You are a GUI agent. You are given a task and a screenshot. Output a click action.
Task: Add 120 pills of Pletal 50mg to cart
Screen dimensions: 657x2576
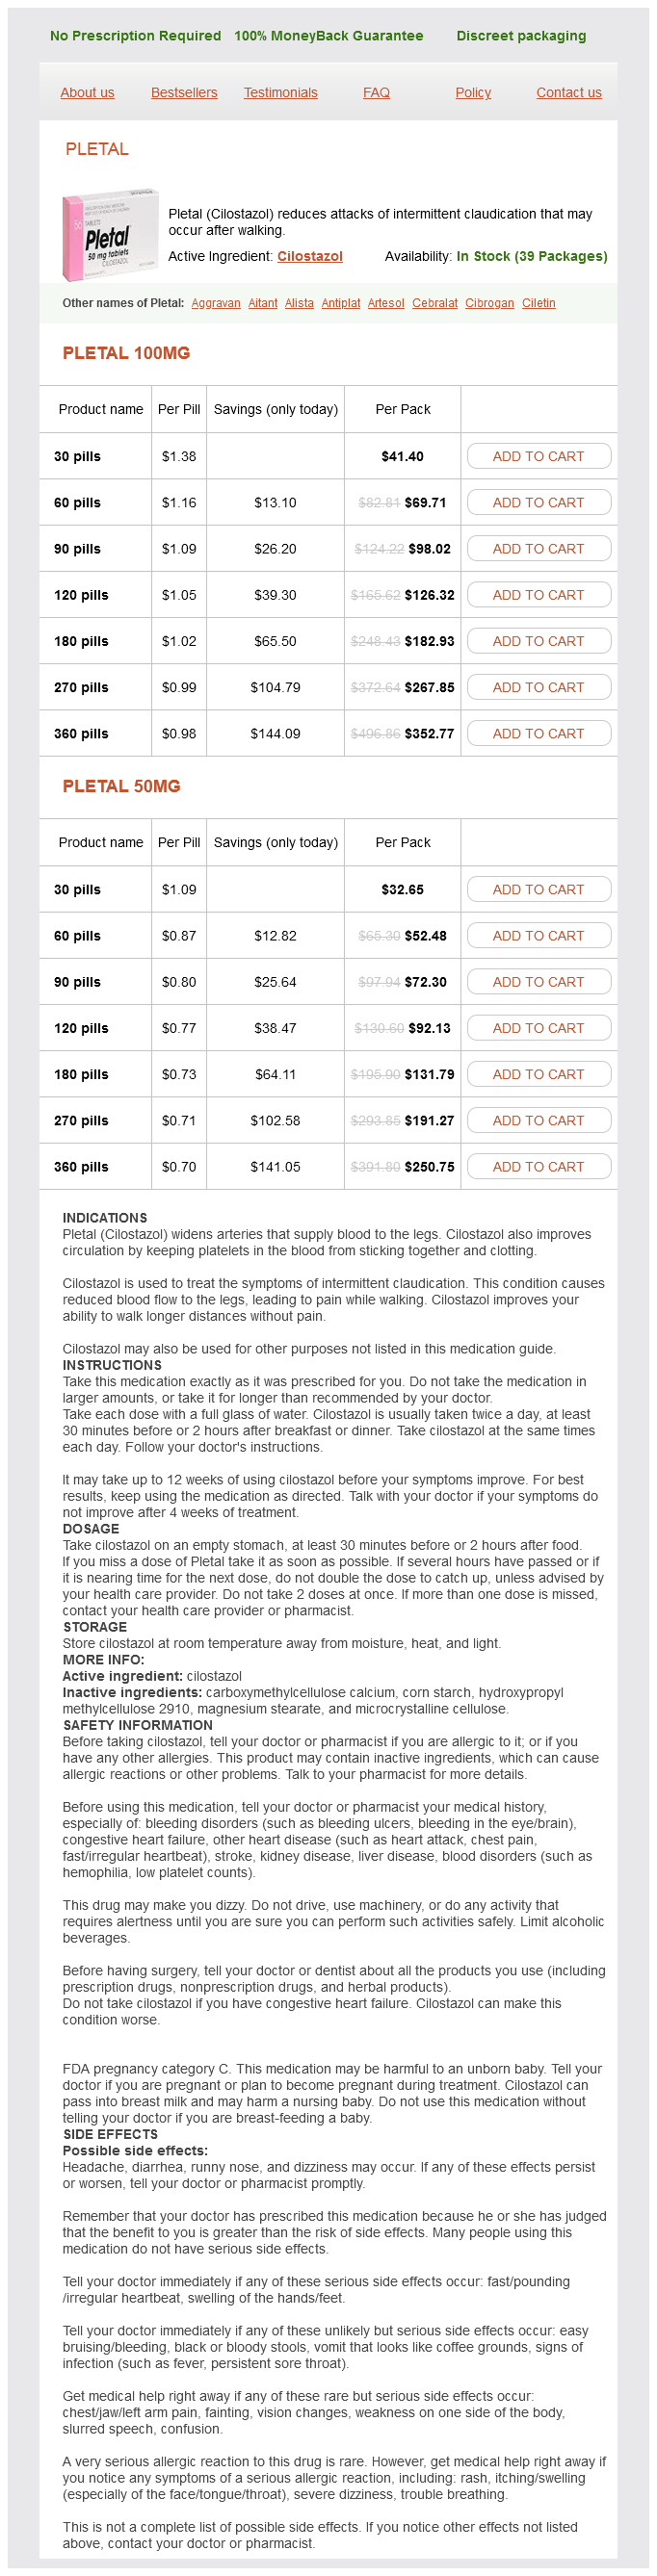538,1028
